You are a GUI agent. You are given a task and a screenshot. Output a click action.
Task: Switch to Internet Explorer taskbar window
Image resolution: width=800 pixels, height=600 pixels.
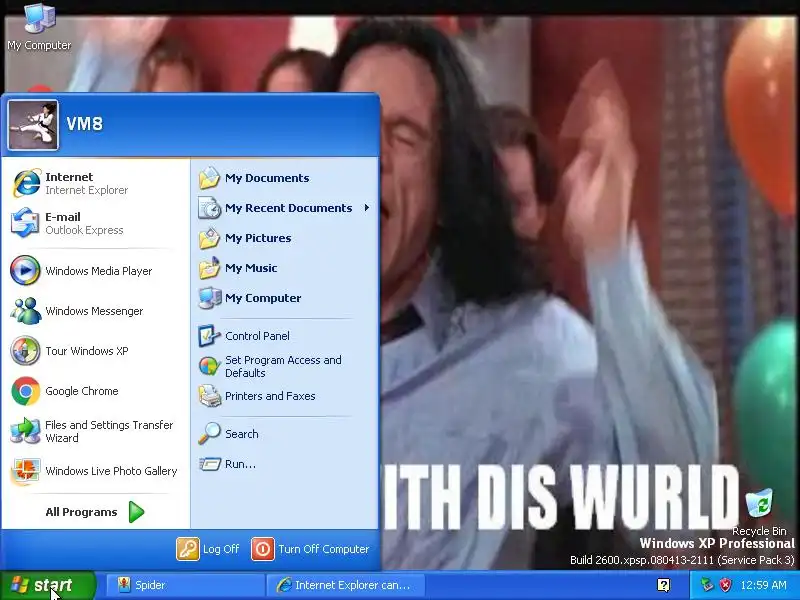click(344, 585)
